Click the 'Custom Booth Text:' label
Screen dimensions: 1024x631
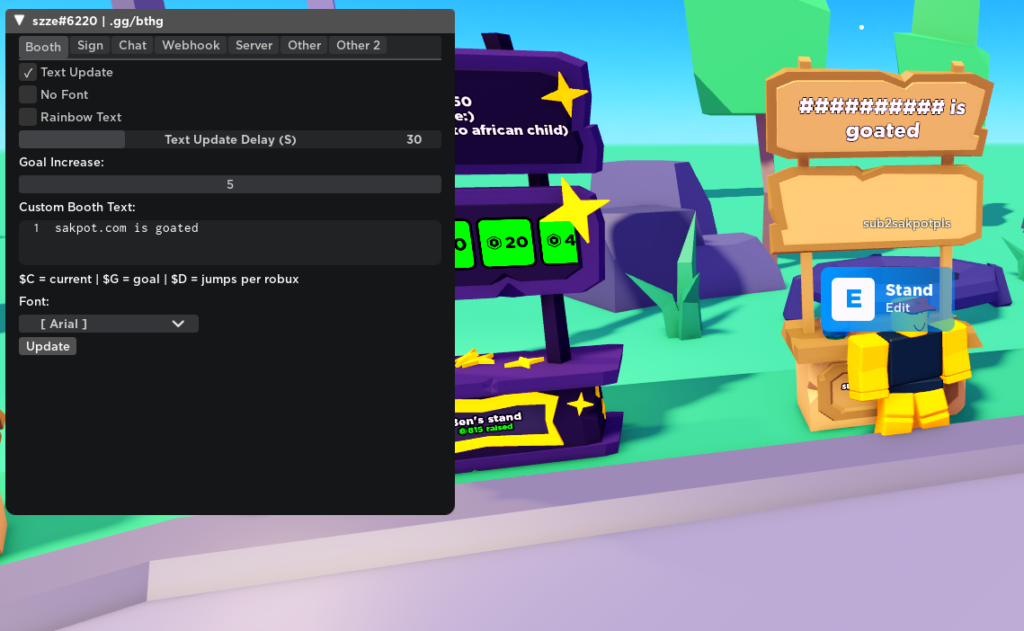click(x=77, y=207)
